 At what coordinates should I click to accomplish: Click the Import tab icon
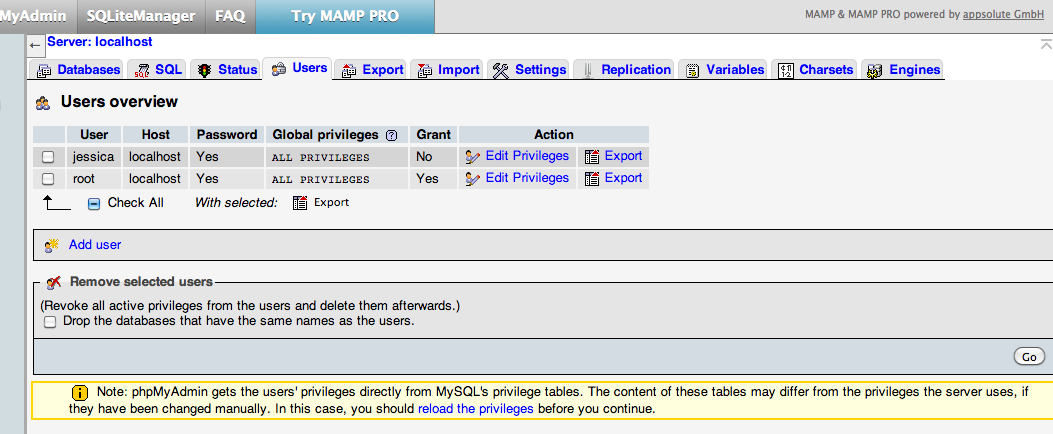tap(425, 70)
